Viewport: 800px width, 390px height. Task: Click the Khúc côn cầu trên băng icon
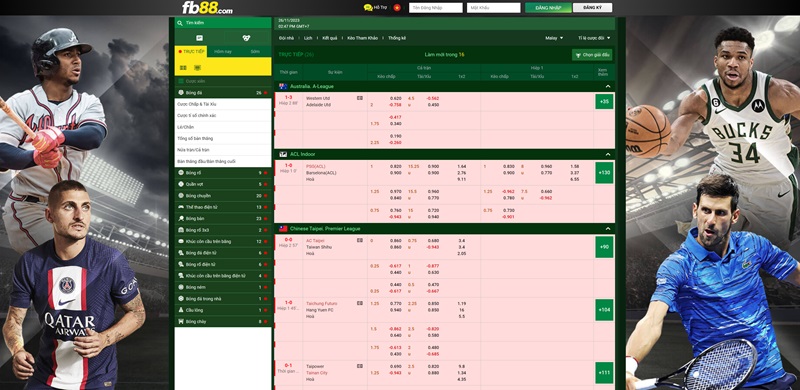point(181,241)
